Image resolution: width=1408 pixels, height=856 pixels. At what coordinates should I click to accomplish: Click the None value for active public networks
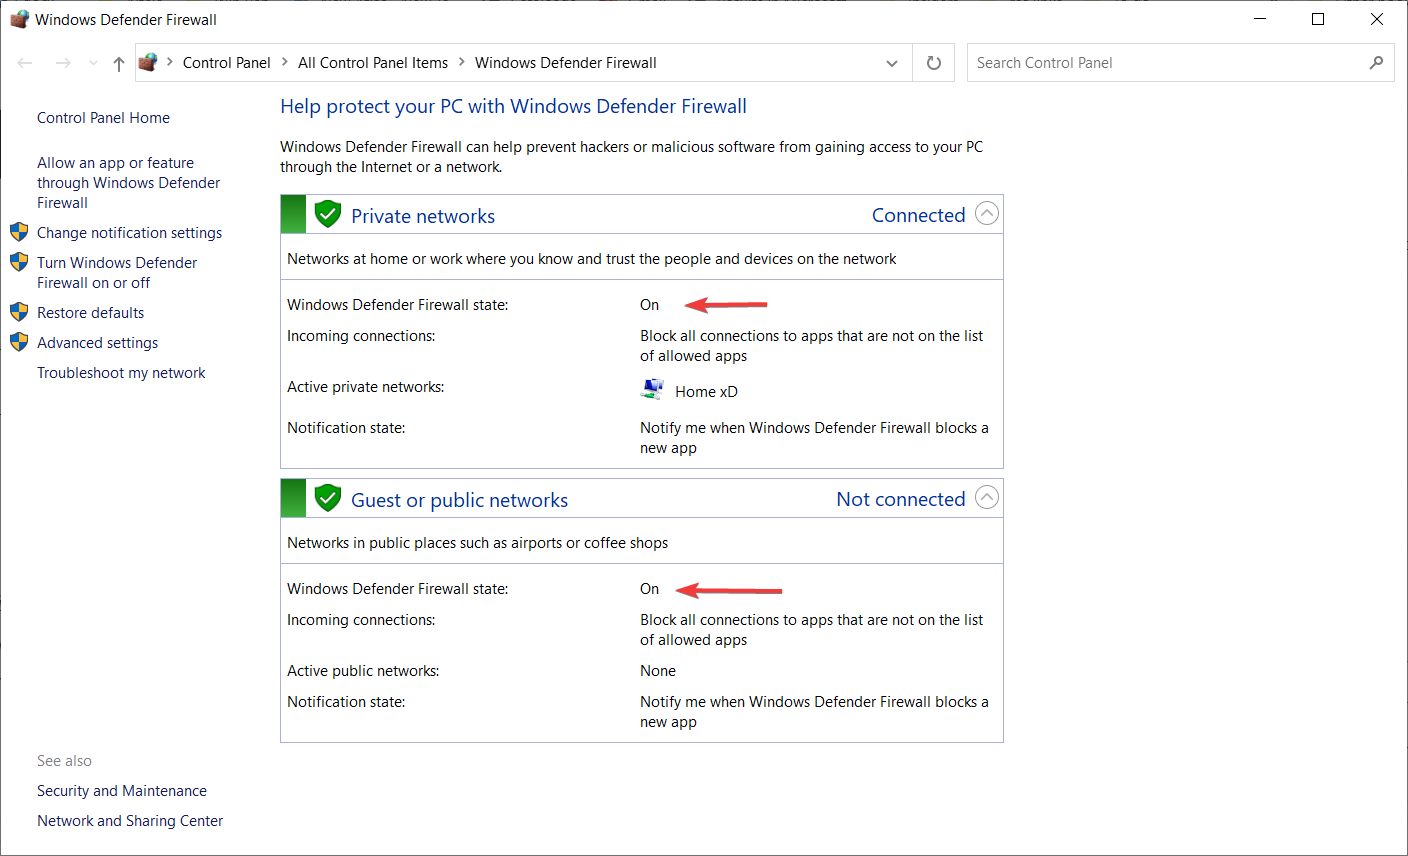coord(658,671)
